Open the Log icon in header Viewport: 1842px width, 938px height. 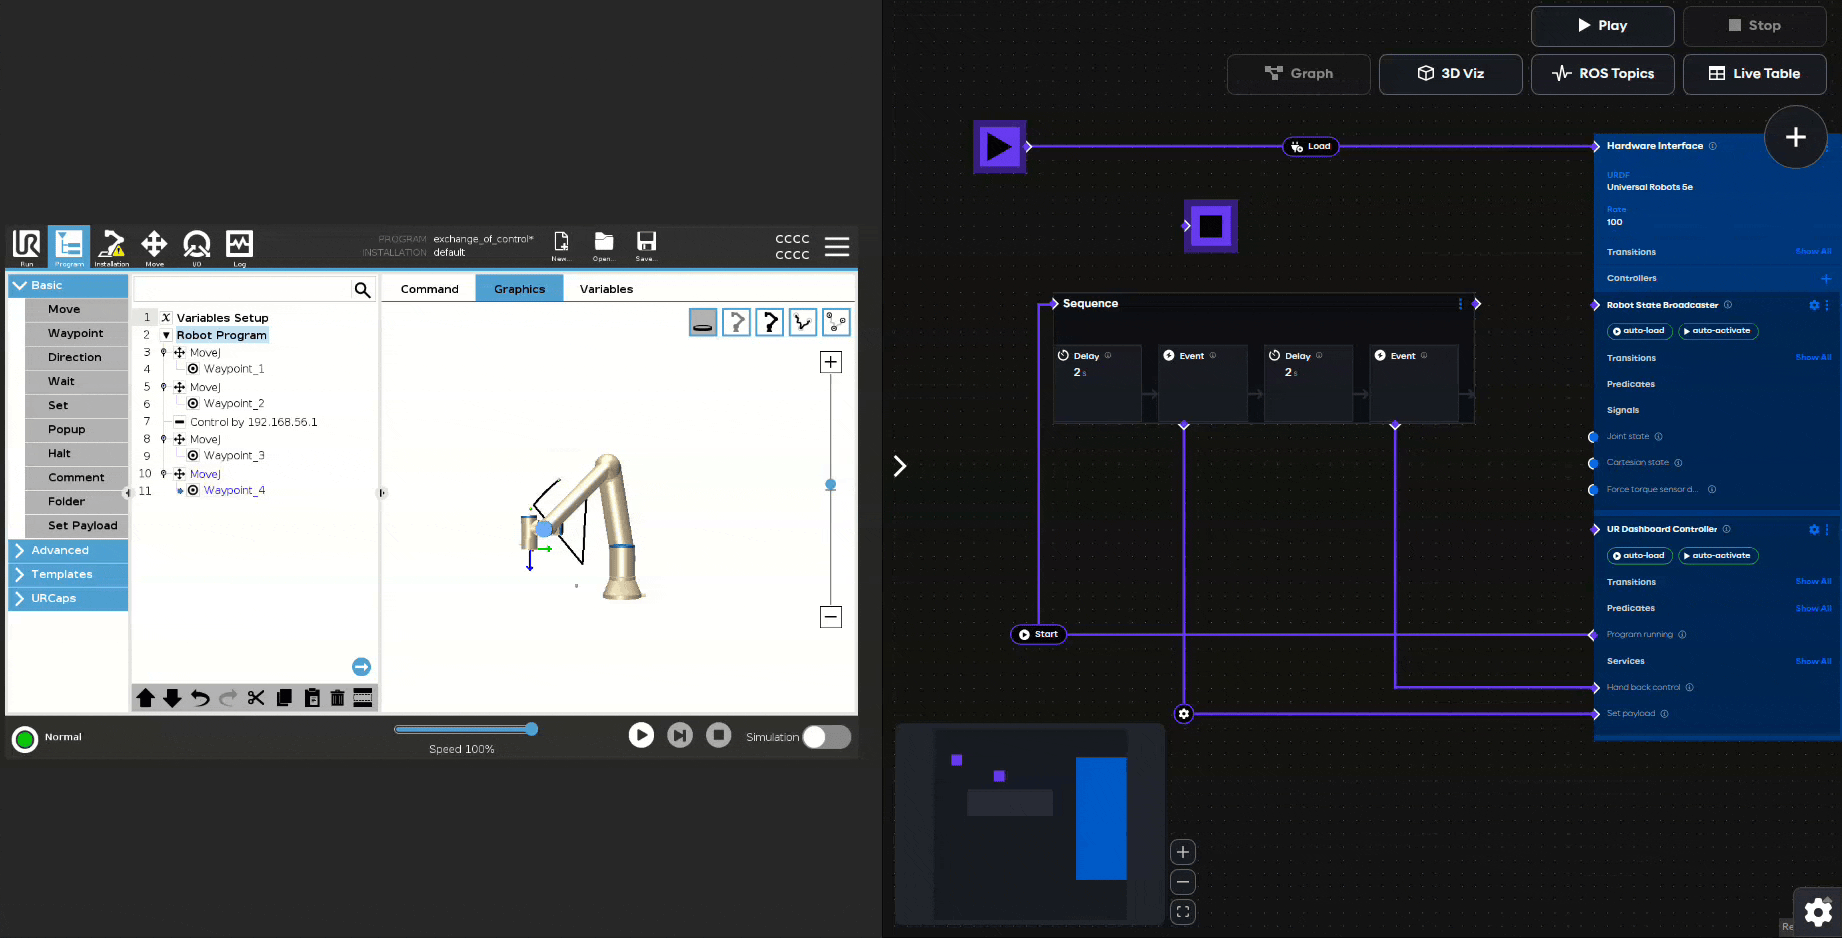[x=239, y=246]
